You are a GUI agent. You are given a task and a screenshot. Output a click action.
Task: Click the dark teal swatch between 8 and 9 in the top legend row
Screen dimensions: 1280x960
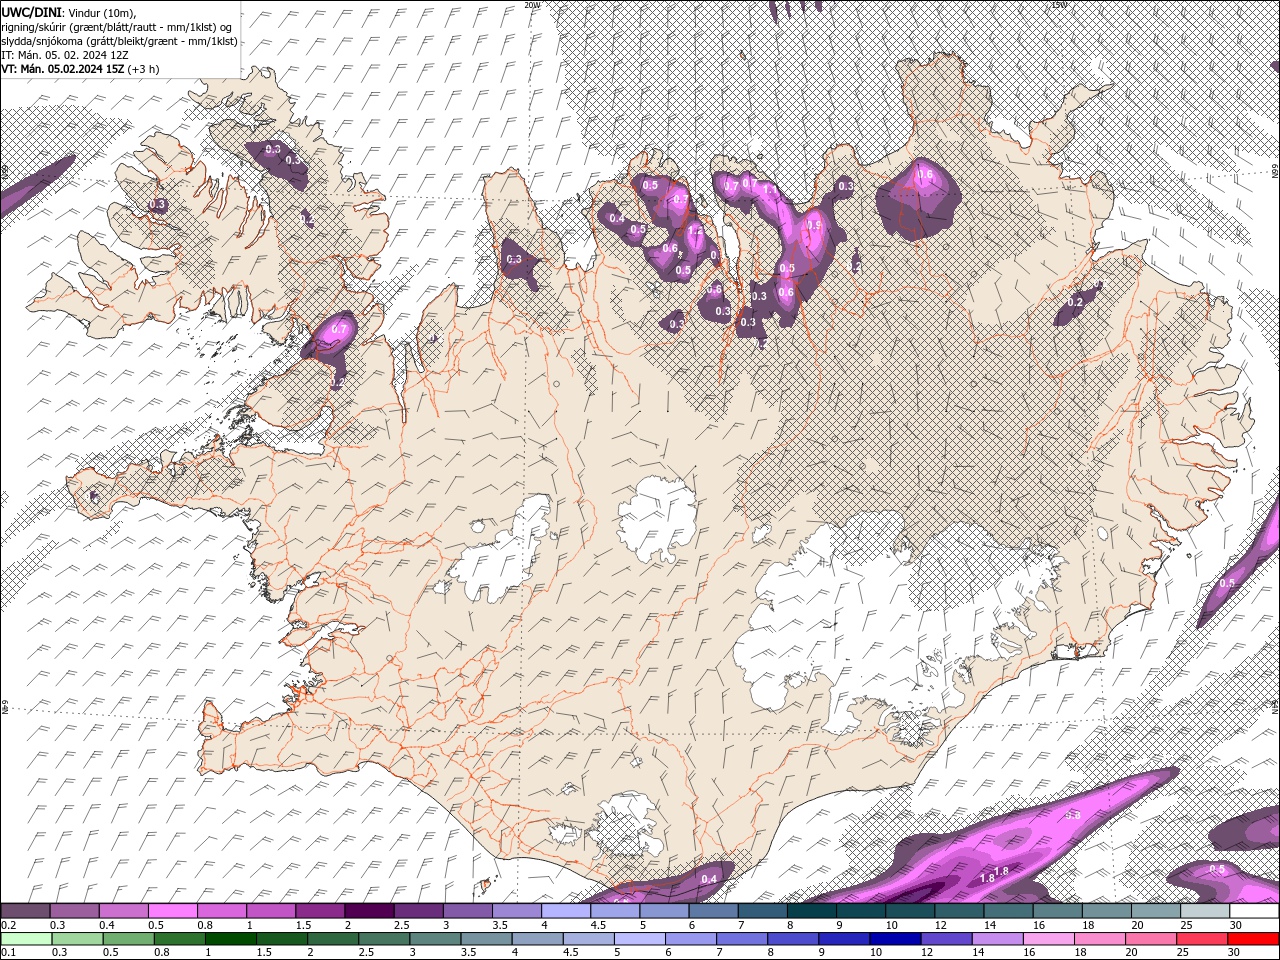point(812,911)
